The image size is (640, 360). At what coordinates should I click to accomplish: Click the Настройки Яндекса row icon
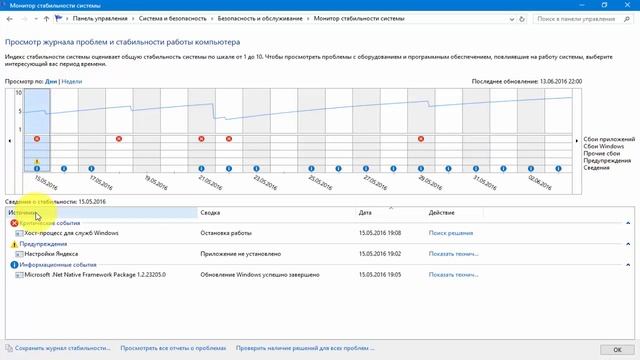click(19, 254)
